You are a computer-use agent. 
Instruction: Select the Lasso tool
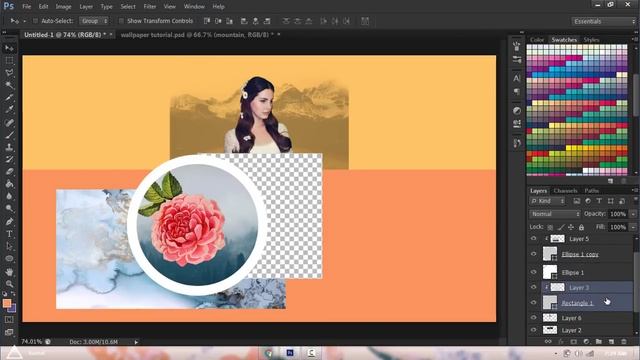[9, 73]
